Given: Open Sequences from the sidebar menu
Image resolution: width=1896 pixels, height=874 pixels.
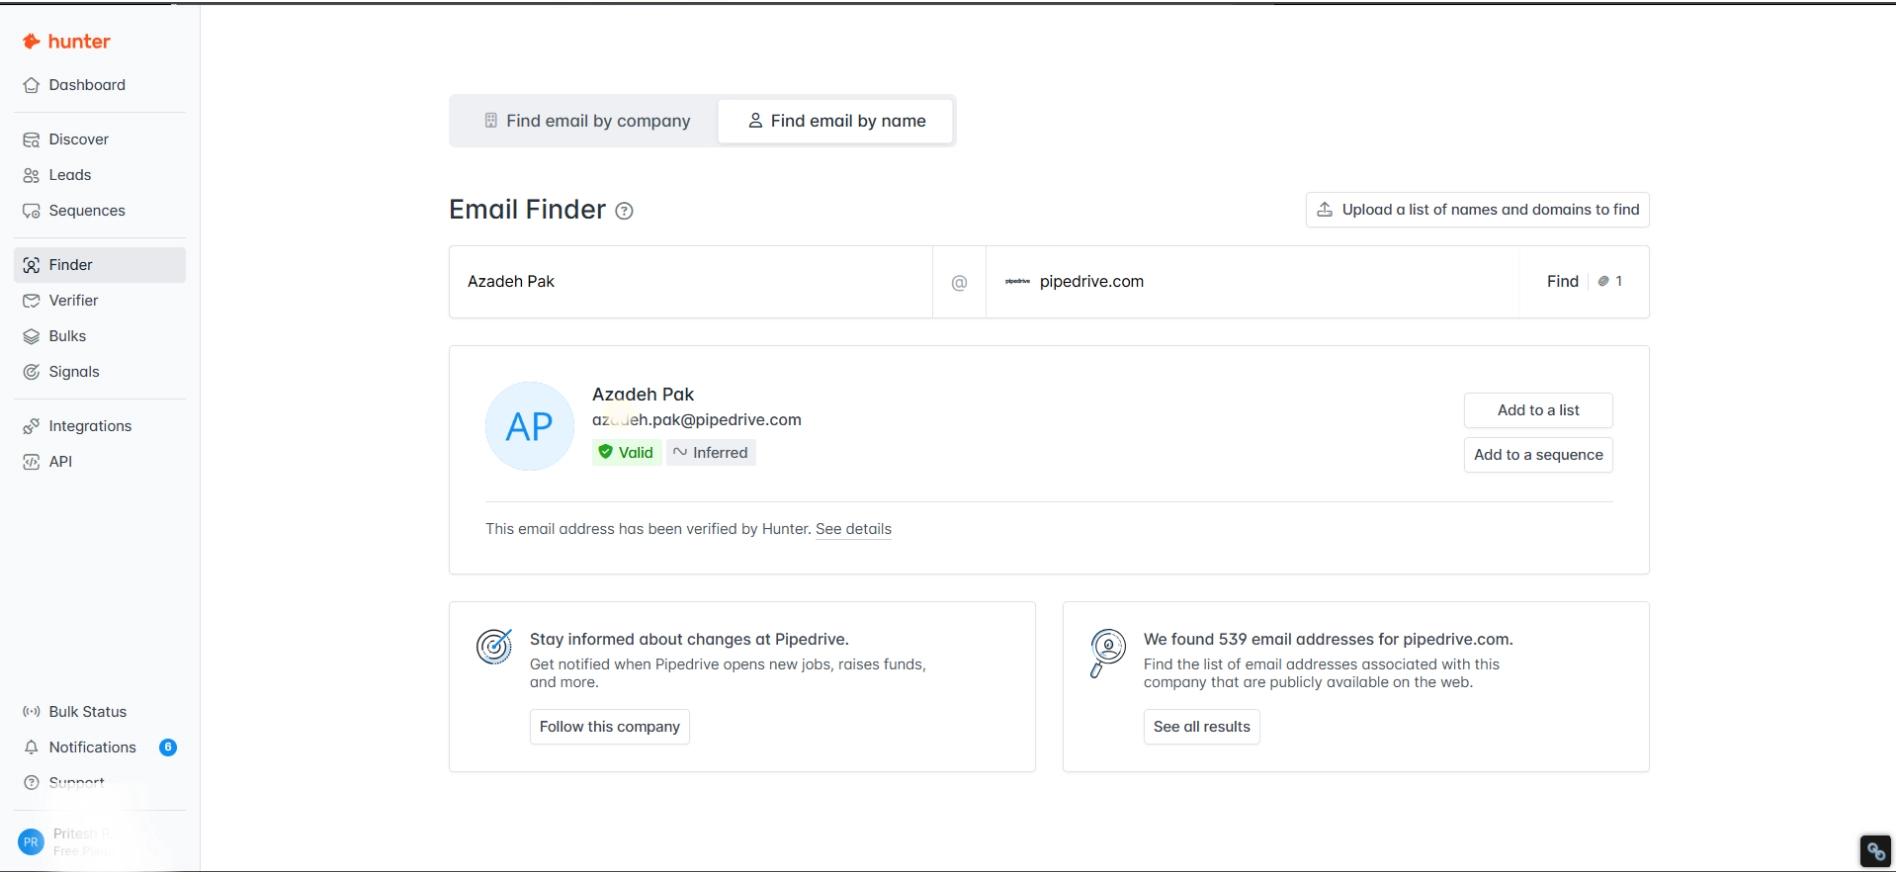Looking at the screenshot, I should [x=99, y=211].
